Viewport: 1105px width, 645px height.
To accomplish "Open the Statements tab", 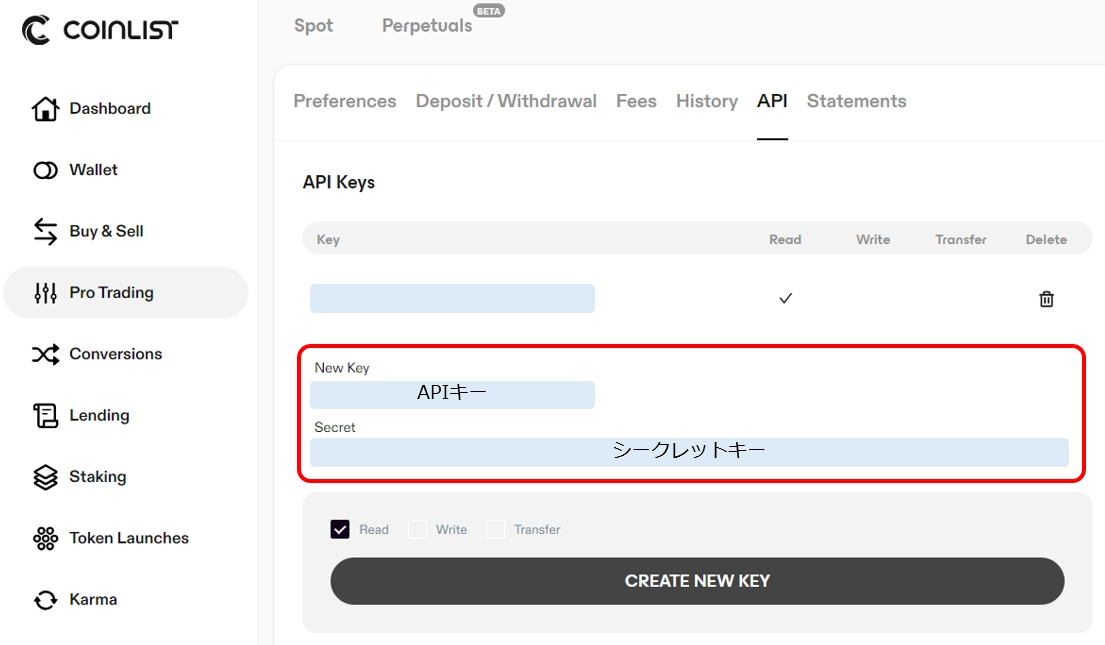I will click(856, 101).
